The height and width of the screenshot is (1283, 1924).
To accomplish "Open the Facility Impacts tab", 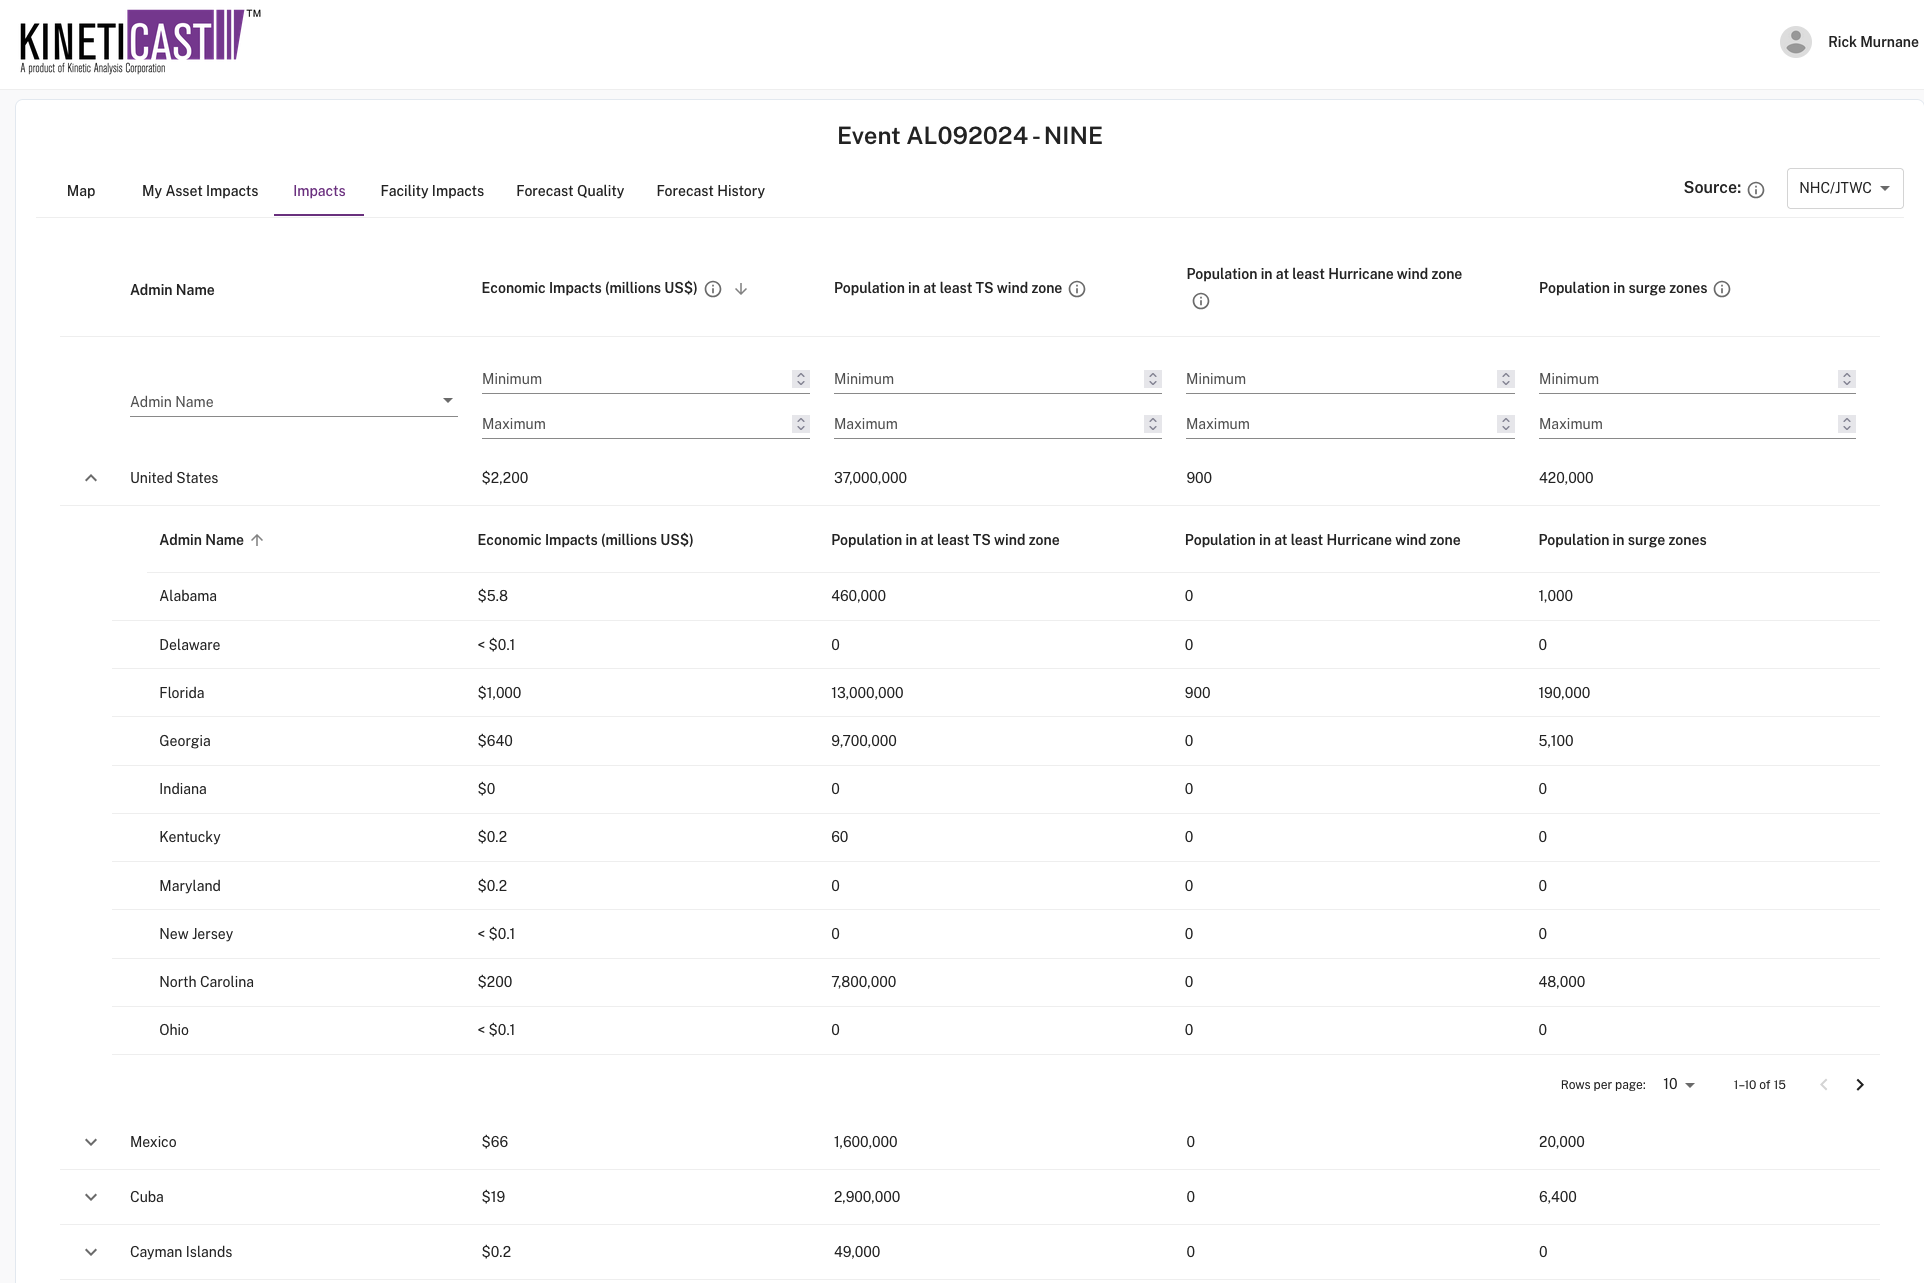I will (x=432, y=191).
